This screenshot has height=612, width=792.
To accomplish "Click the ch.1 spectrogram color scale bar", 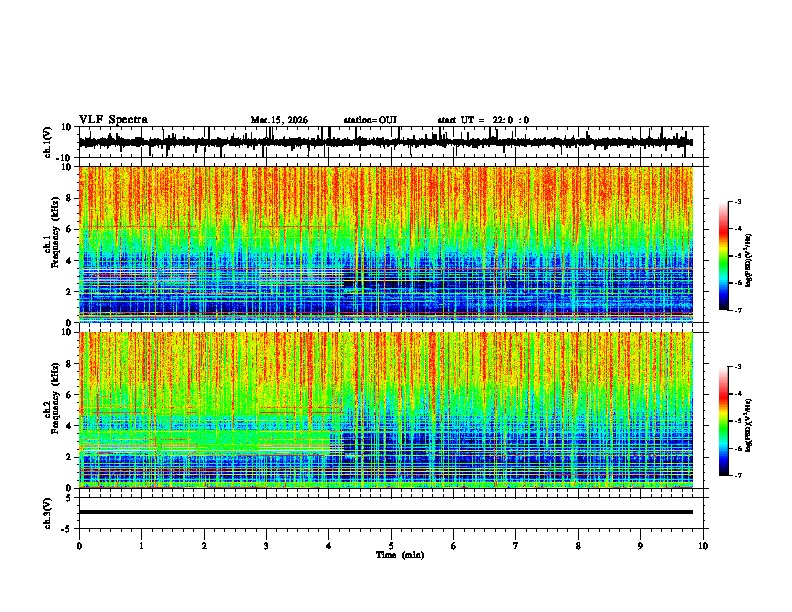I will (724, 256).
